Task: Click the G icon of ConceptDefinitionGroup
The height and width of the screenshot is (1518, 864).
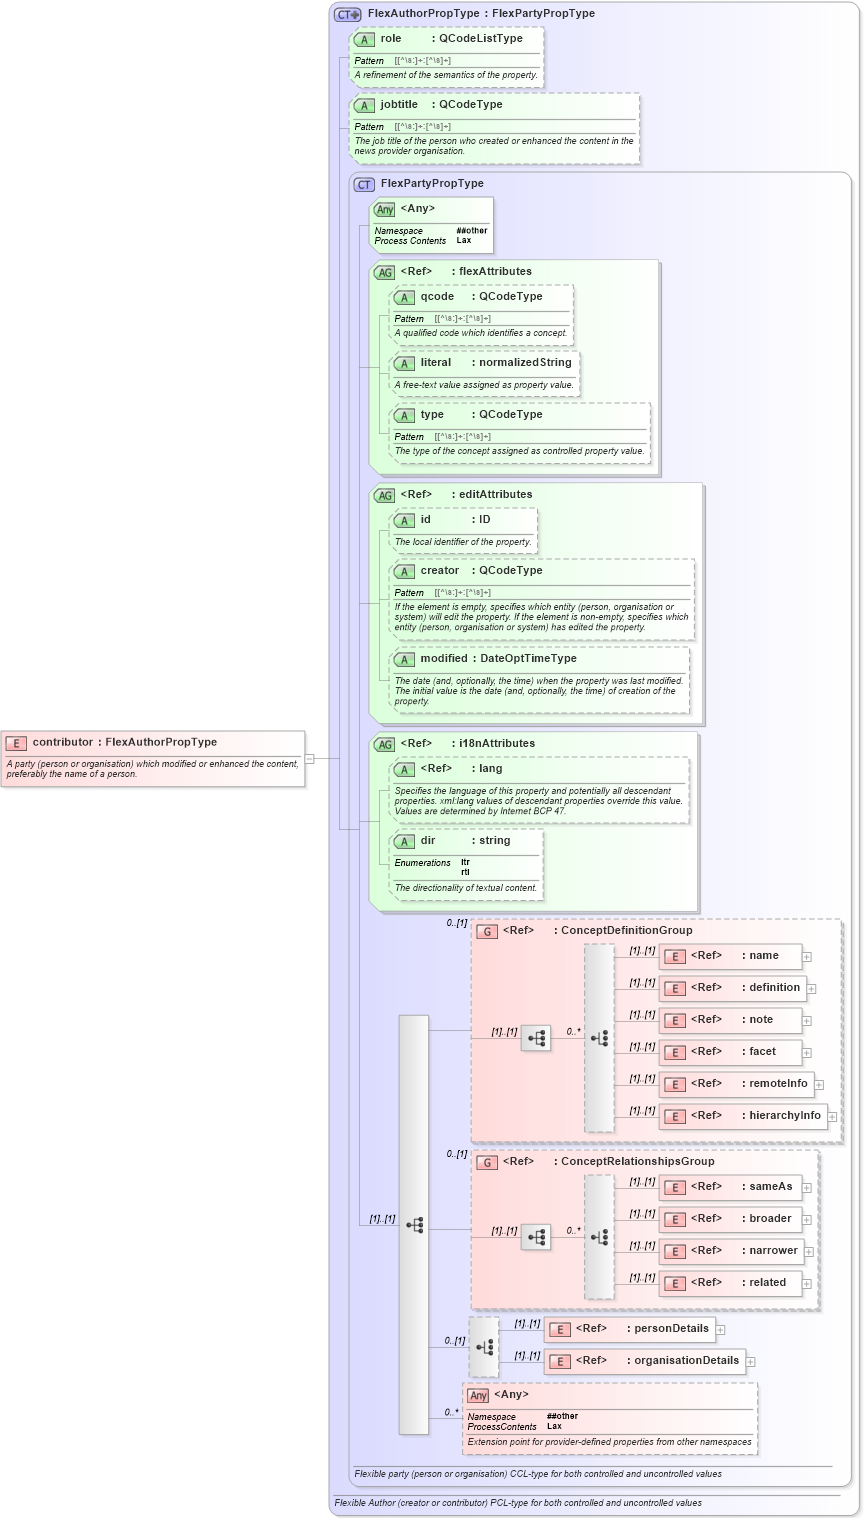Action: click(487, 931)
